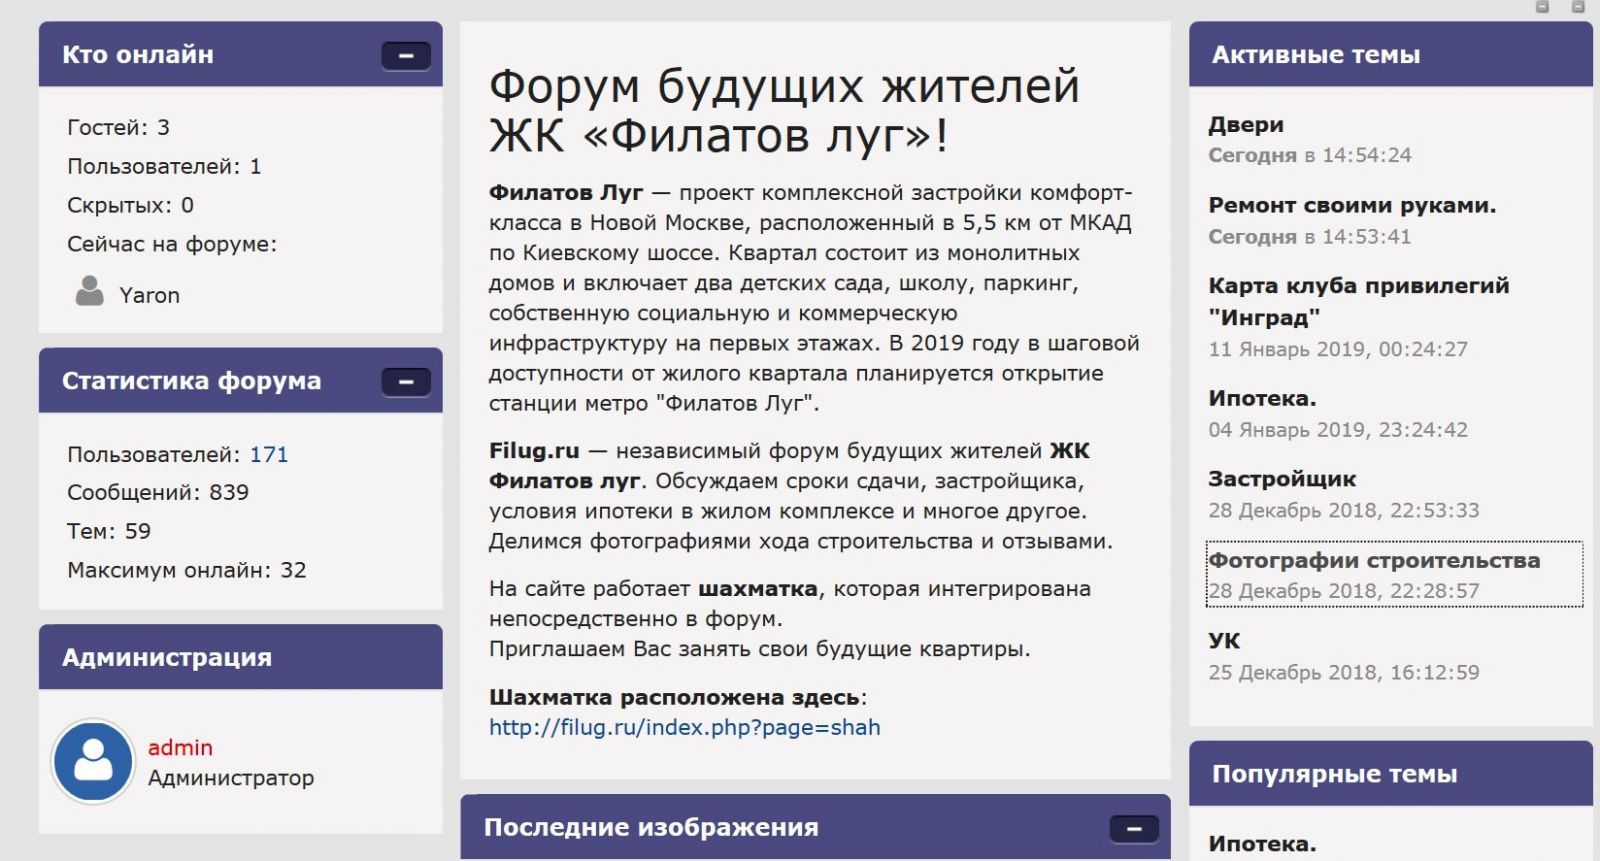The height and width of the screenshot is (861, 1600).
Task: Click the 25 Декабрь 2018, 16:12:59 date
Action: 1344,672
